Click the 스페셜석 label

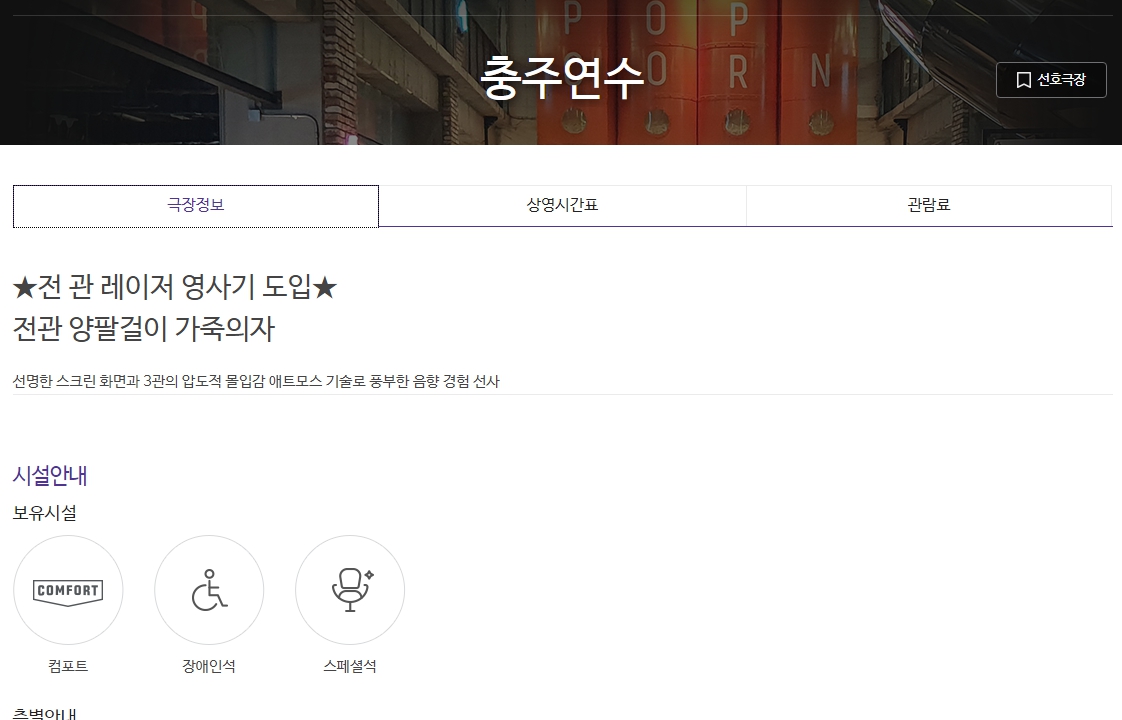350,666
